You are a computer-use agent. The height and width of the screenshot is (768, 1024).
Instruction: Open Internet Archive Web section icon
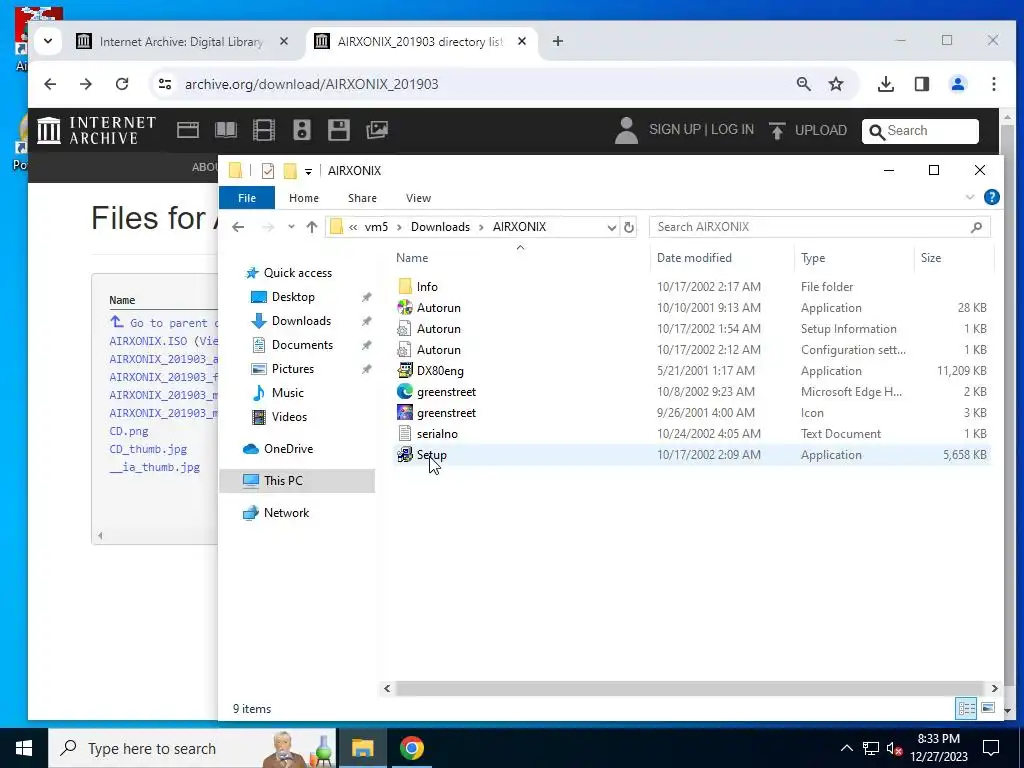(x=187, y=130)
